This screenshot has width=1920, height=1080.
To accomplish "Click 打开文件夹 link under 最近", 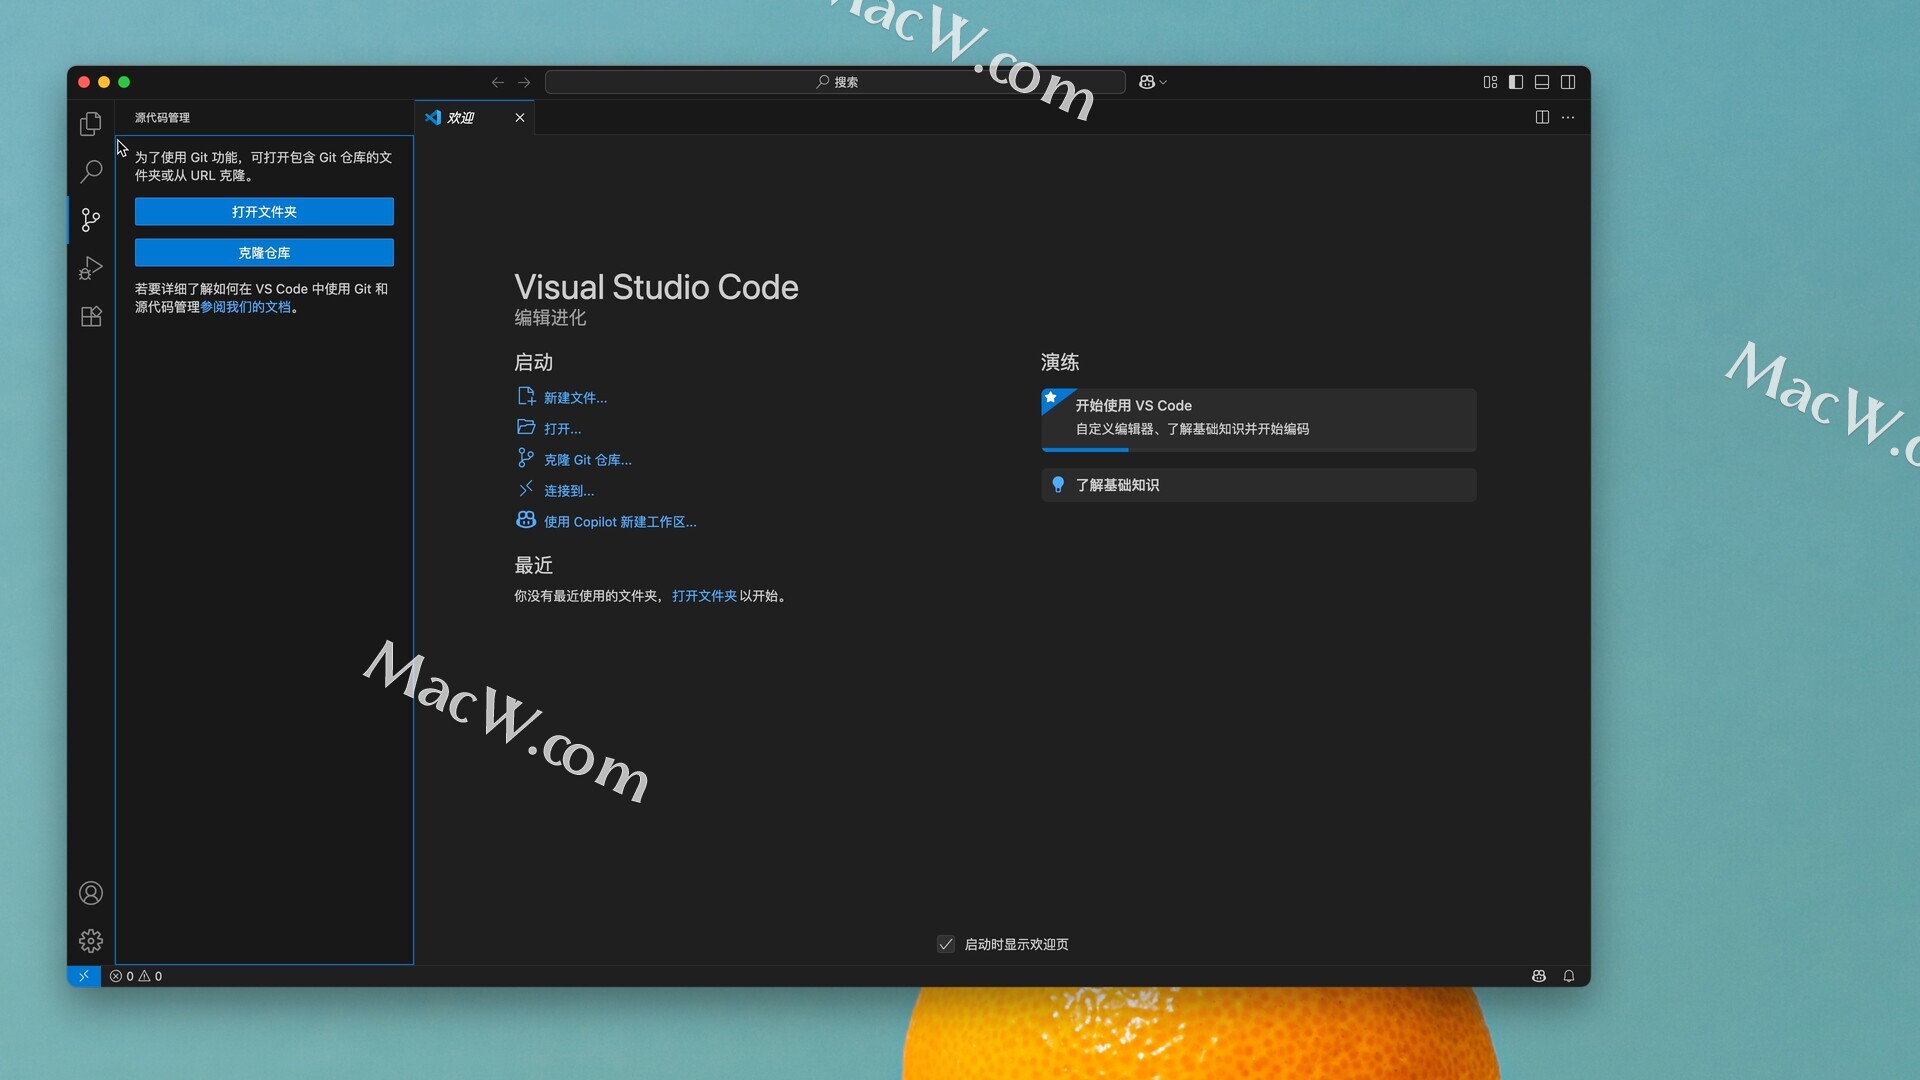I will click(x=704, y=596).
